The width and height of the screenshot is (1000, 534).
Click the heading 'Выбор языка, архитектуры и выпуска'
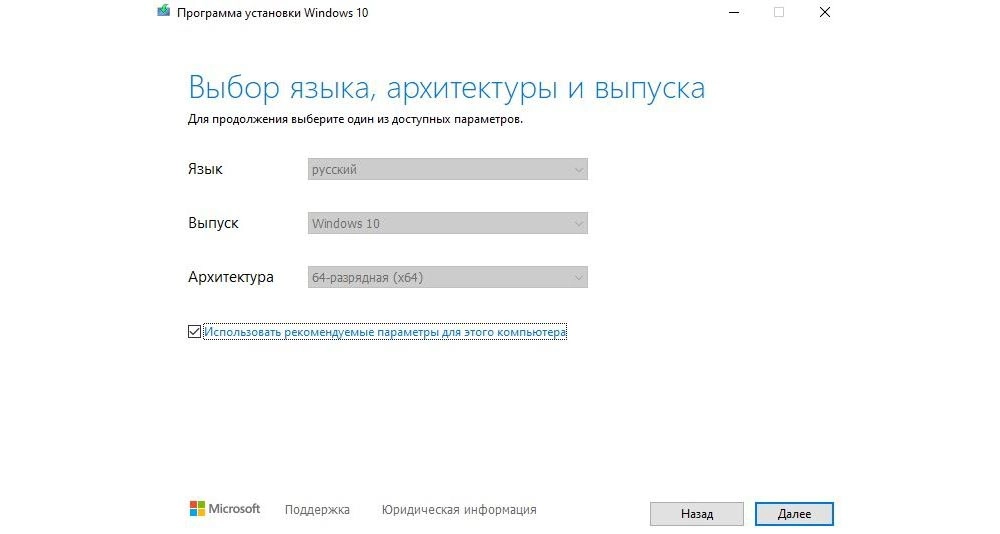coord(446,88)
